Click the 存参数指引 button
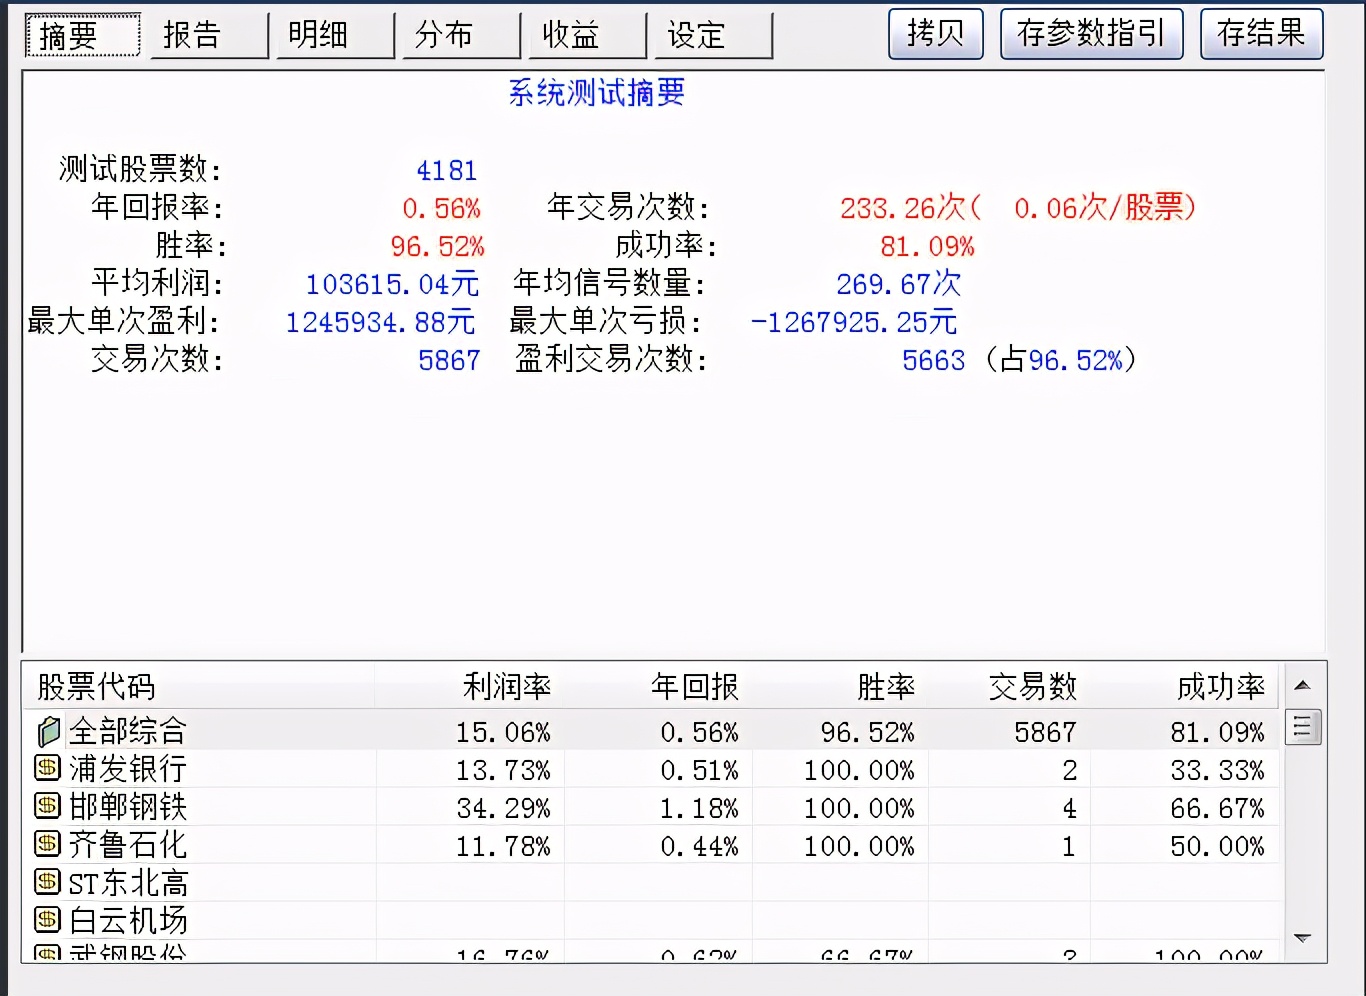This screenshot has width=1366, height=996. coord(1091,33)
